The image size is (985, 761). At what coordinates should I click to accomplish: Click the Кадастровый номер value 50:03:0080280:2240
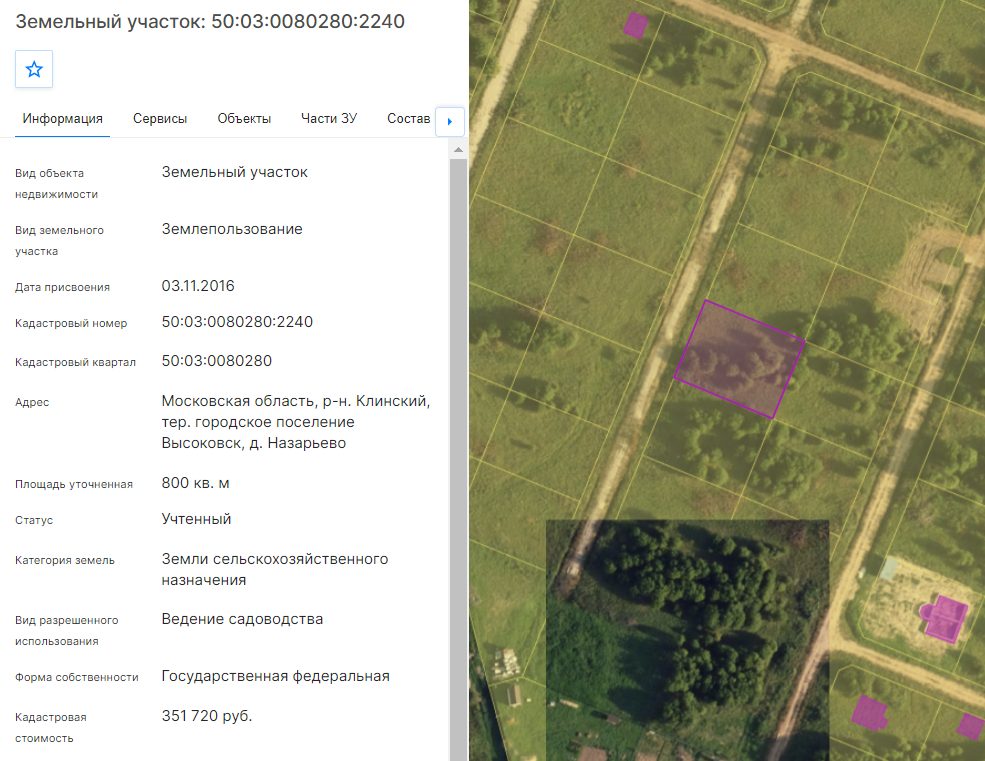[x=237, y=322]
